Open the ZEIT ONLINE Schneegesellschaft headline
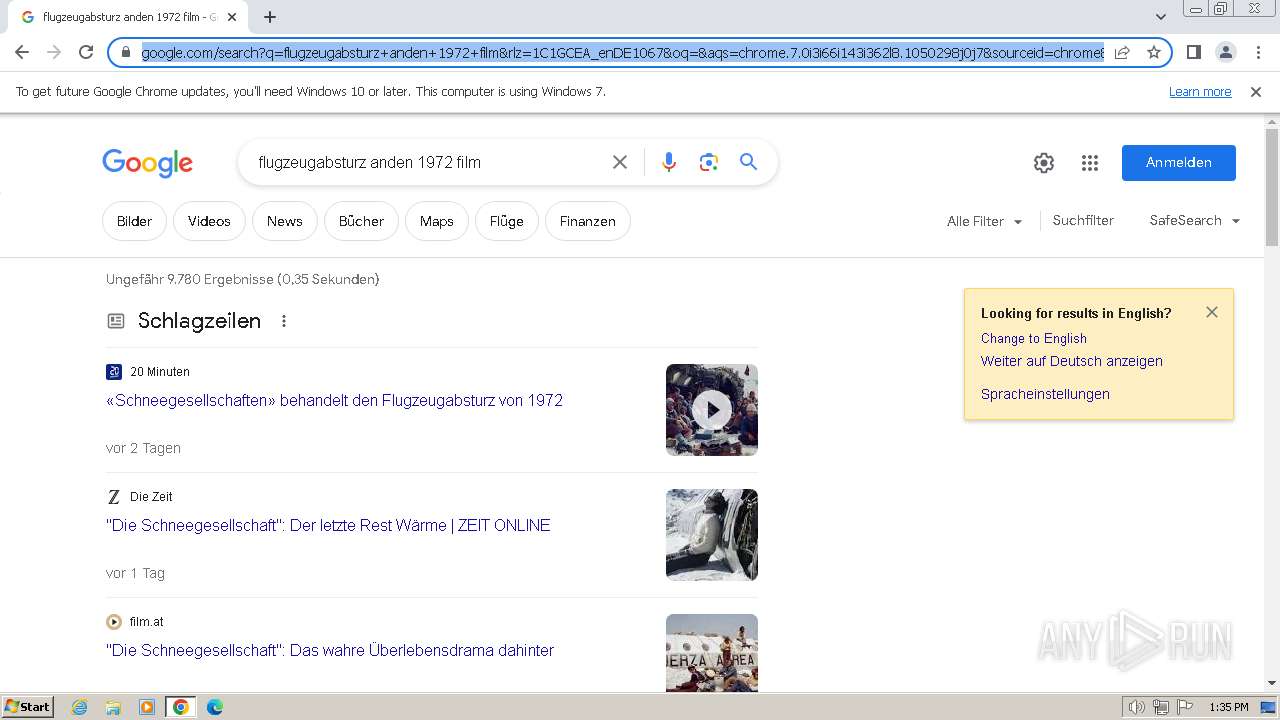 click(328, 525)
